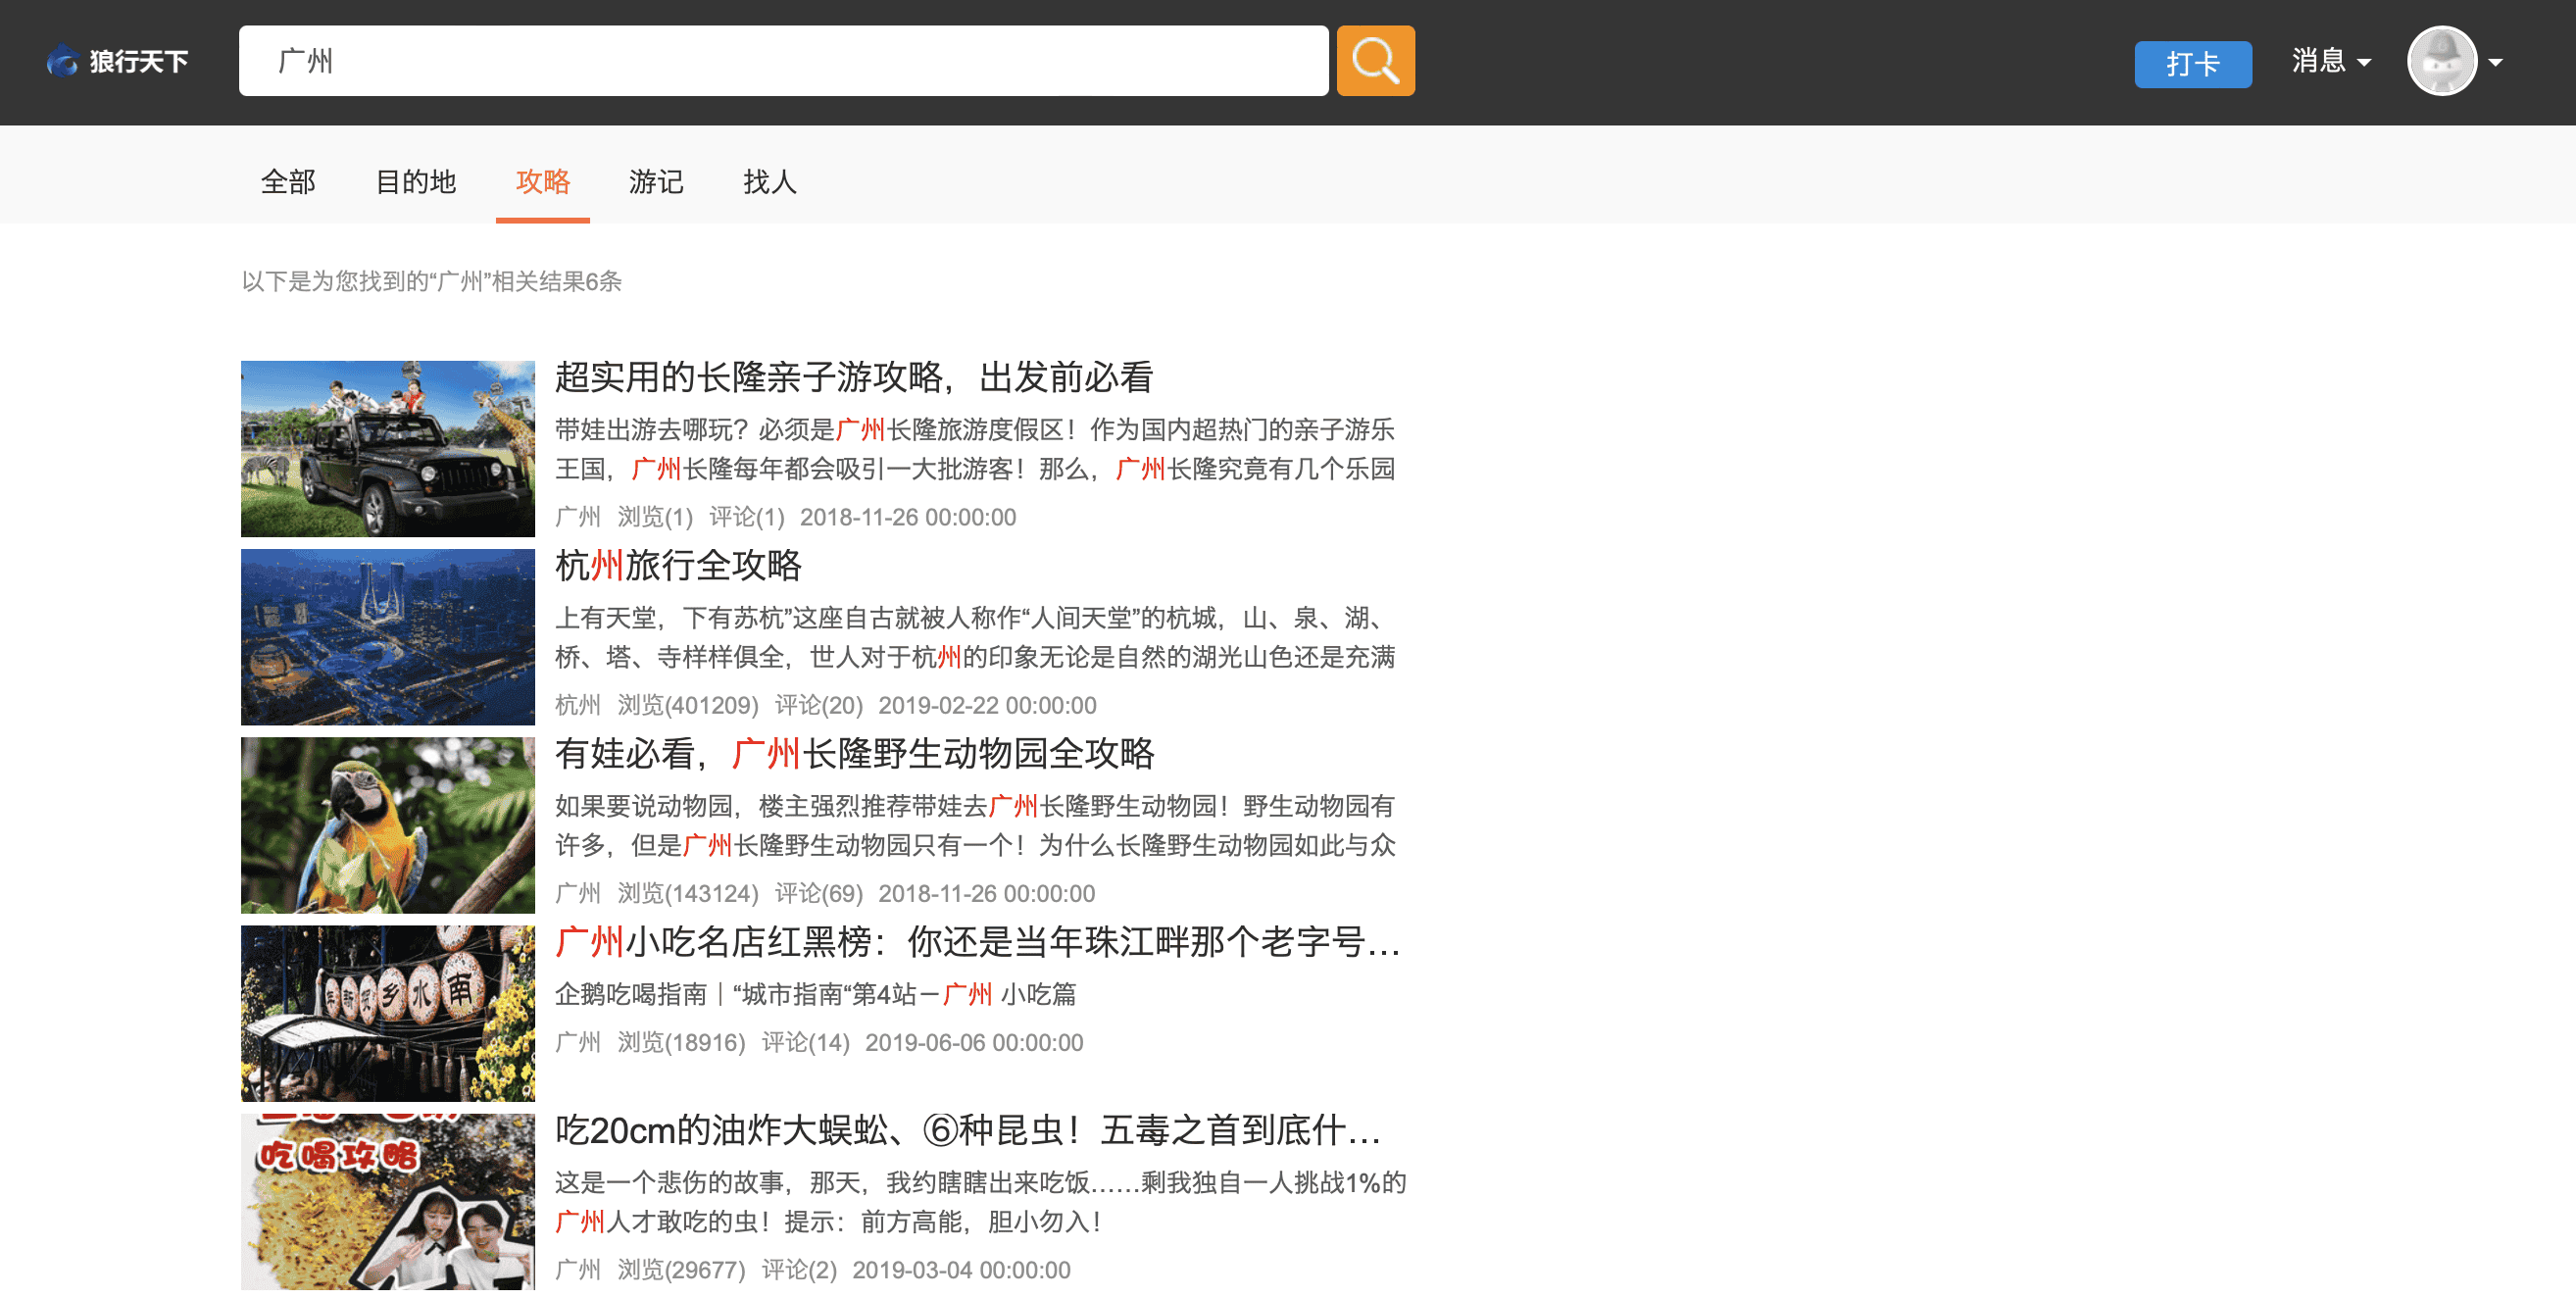The height and width of the screenshot is (1298, 2576).
Task: Select the 攻略 tab
Action: [542, 181]
